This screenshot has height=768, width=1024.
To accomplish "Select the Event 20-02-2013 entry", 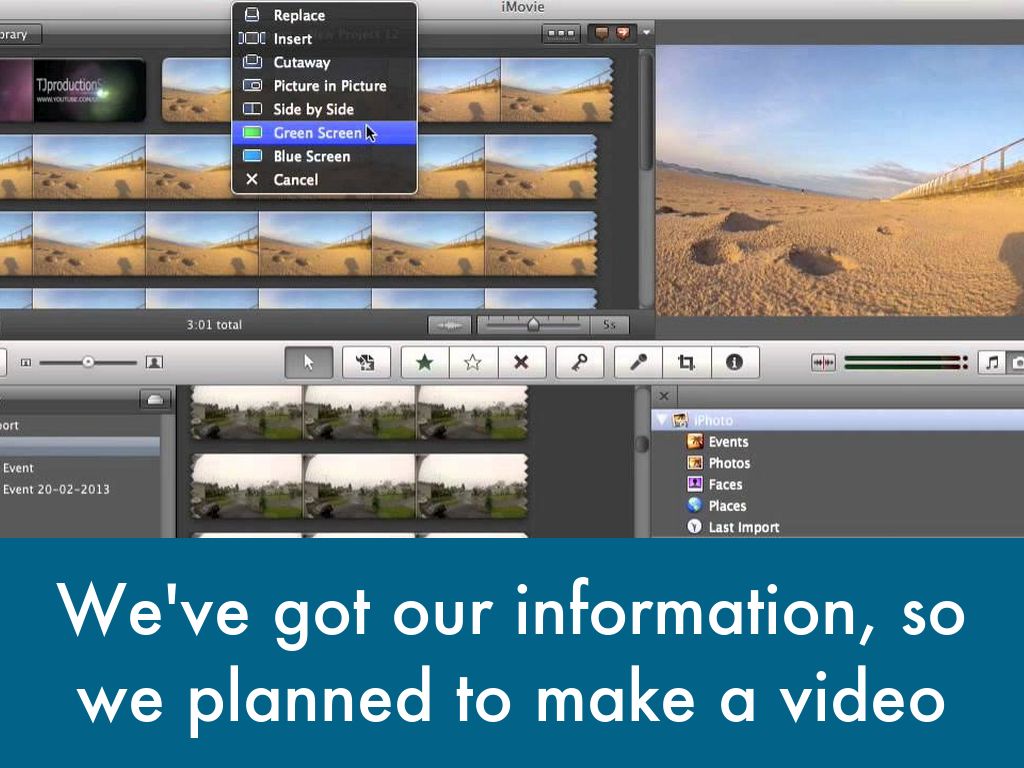I will click(x=56, y=489).
